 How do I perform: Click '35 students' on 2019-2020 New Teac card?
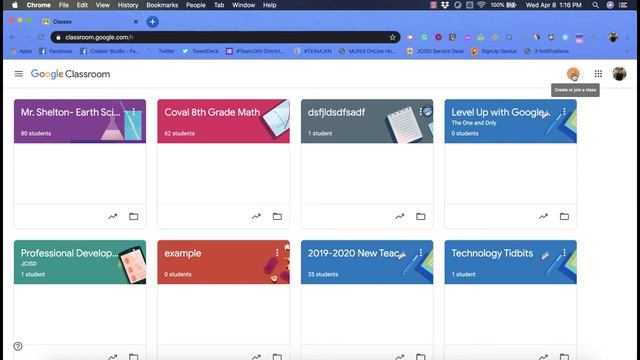pos(323,274)
